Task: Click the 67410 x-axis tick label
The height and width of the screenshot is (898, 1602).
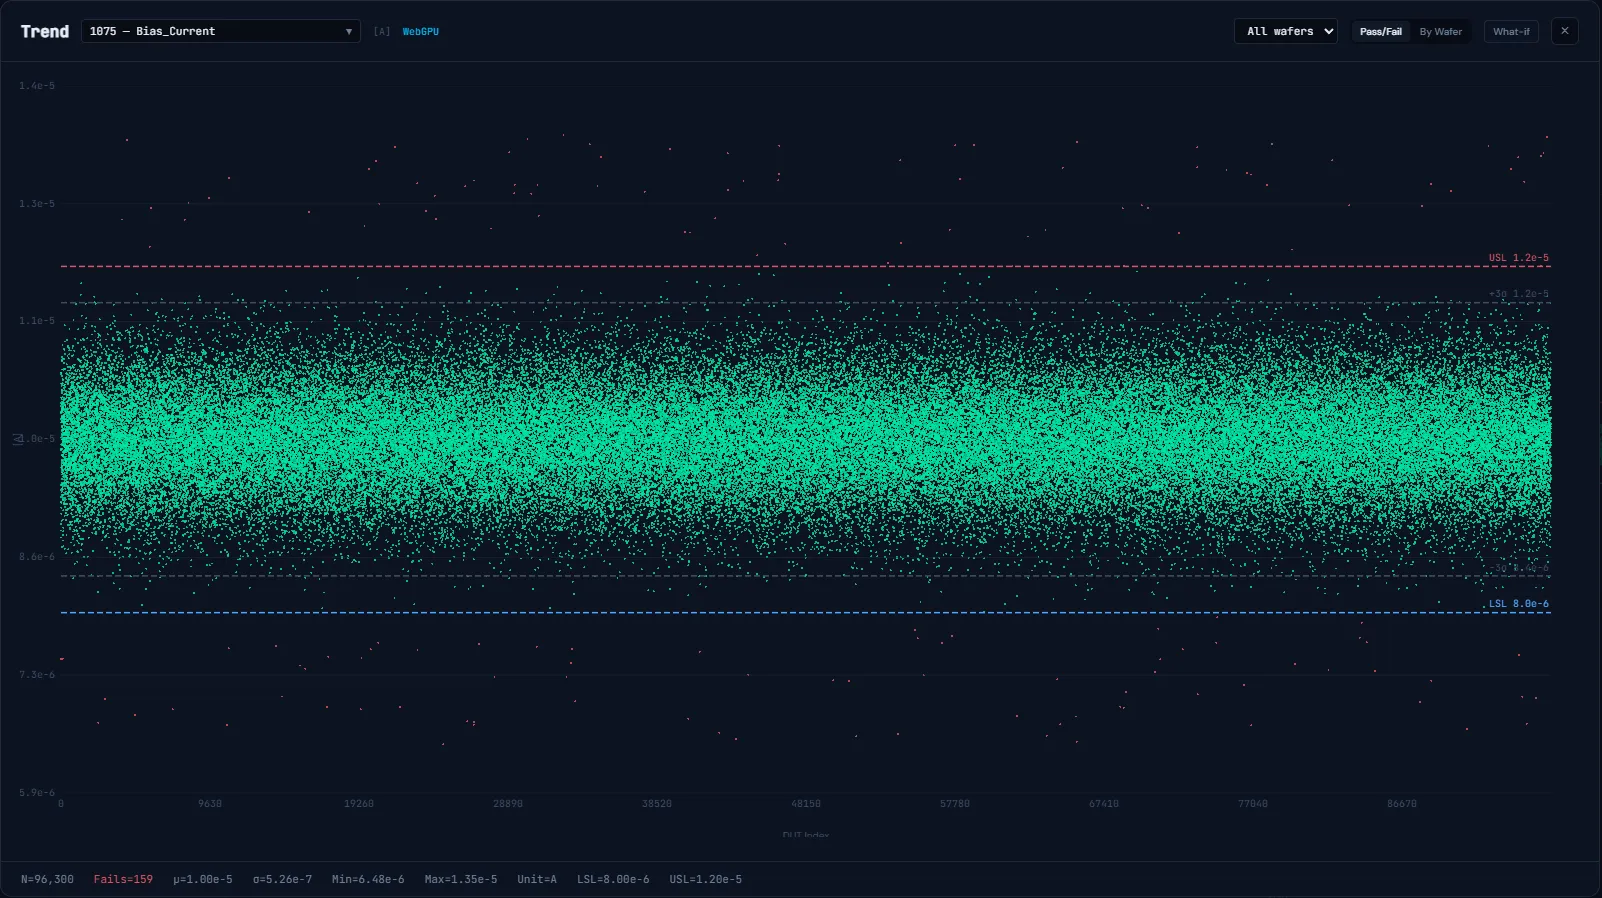Action: tap(1104, 804)
